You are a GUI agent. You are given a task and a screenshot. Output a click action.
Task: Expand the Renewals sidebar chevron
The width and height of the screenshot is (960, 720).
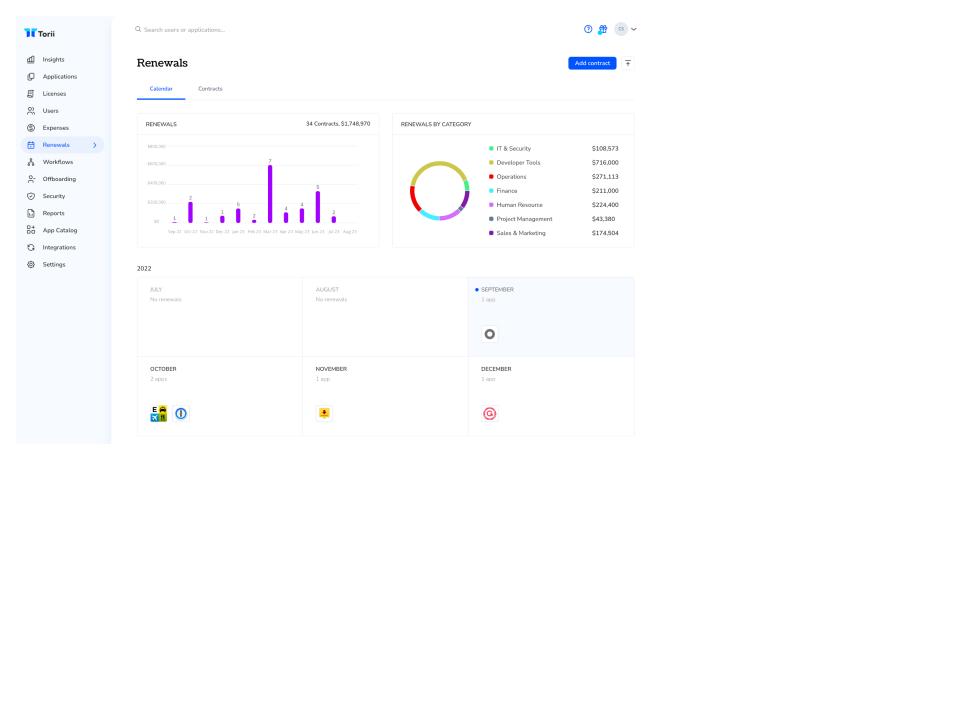[x=95, y=145]
